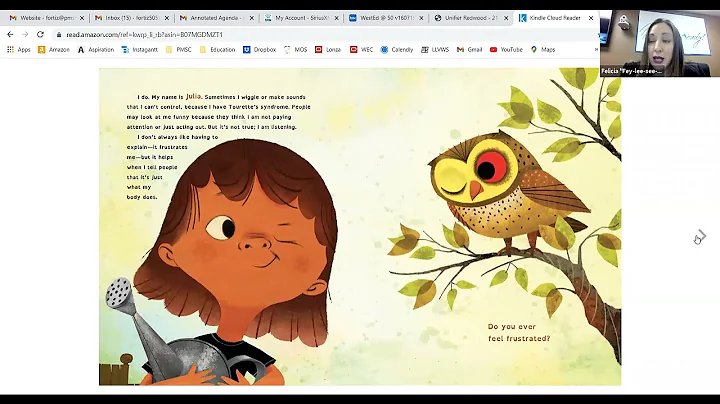Click the text "Do you ever feel frustrated?"
This screenshot has height=404, width=720.
point(518,332)
